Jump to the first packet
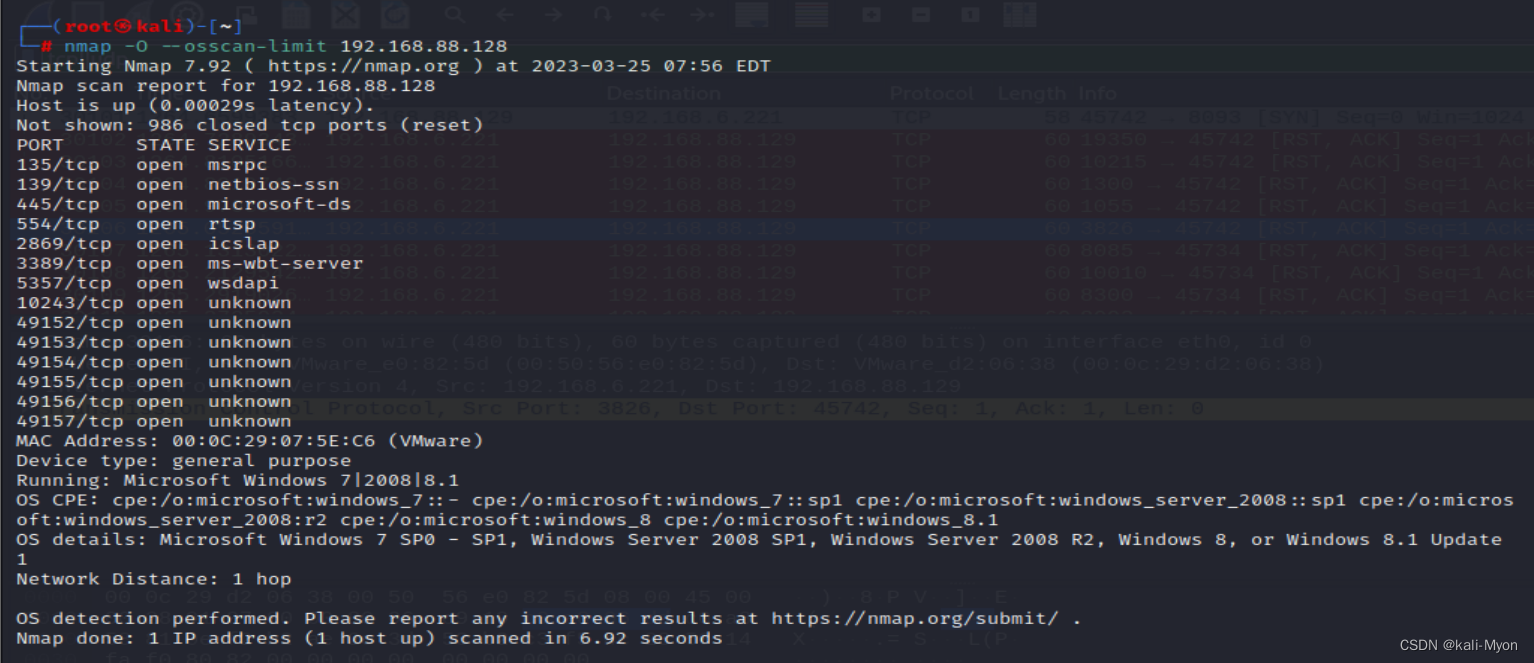 coord(653,15)
